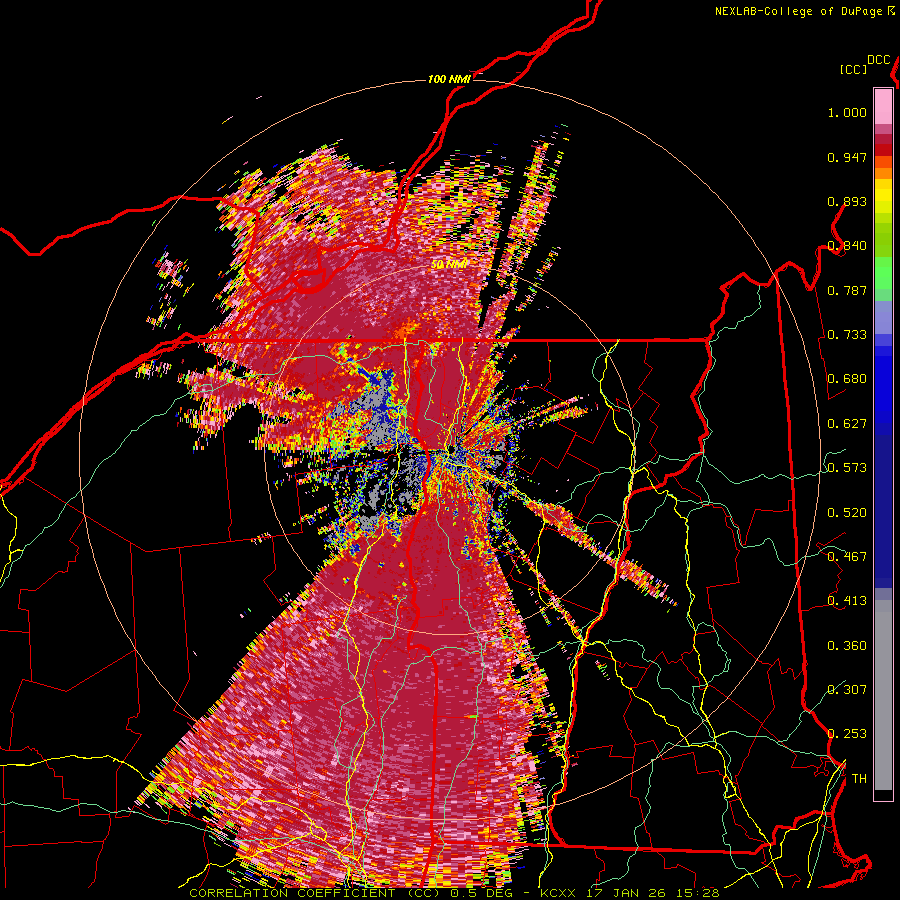
Task: Click the 100 NMI range ring label
Action: (449, 79)
